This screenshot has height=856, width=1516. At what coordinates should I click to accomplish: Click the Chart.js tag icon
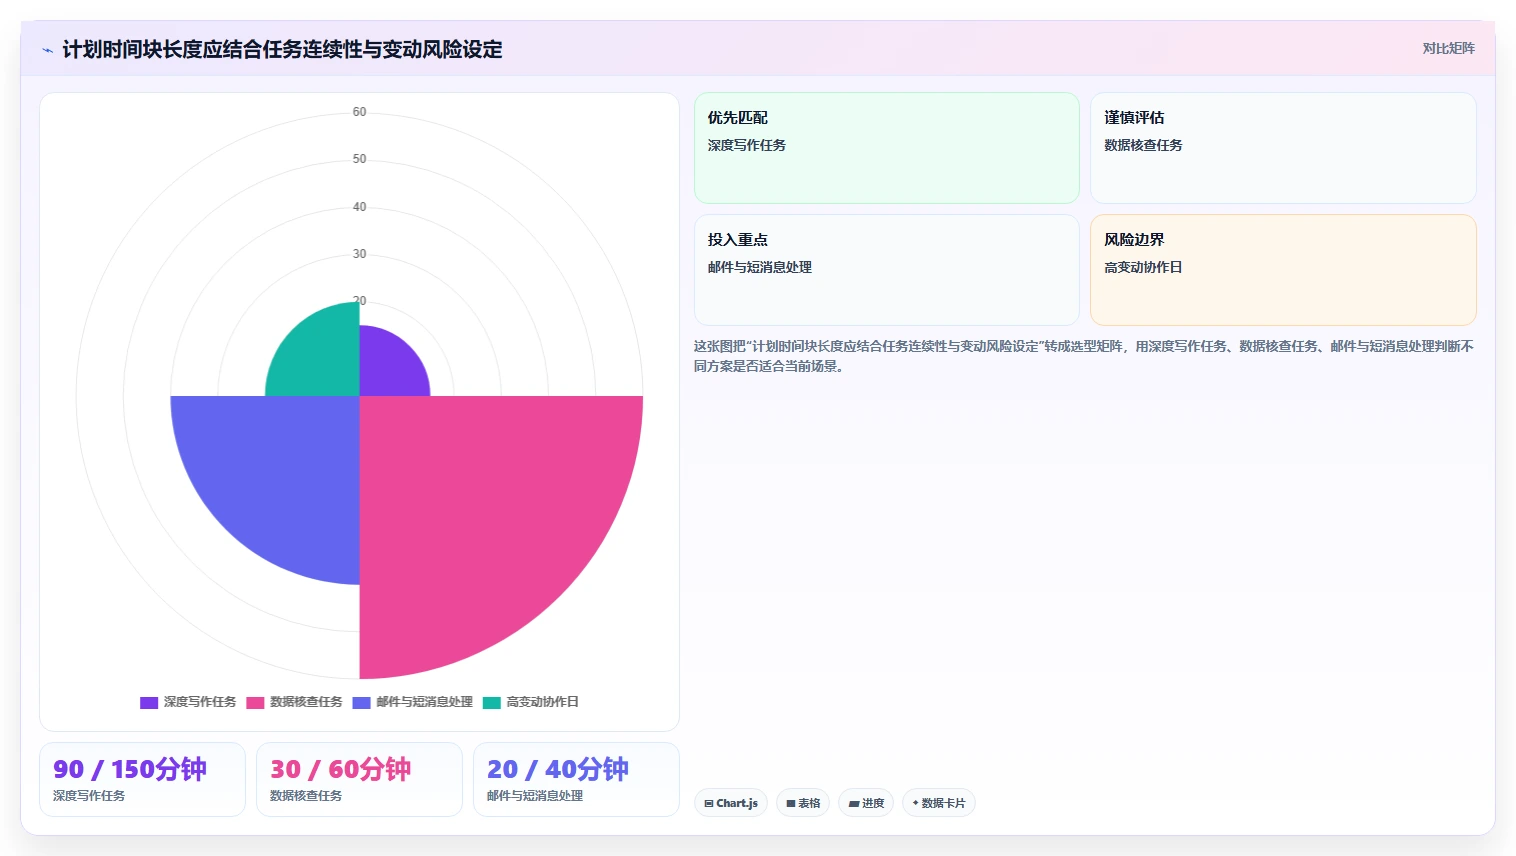709,803
